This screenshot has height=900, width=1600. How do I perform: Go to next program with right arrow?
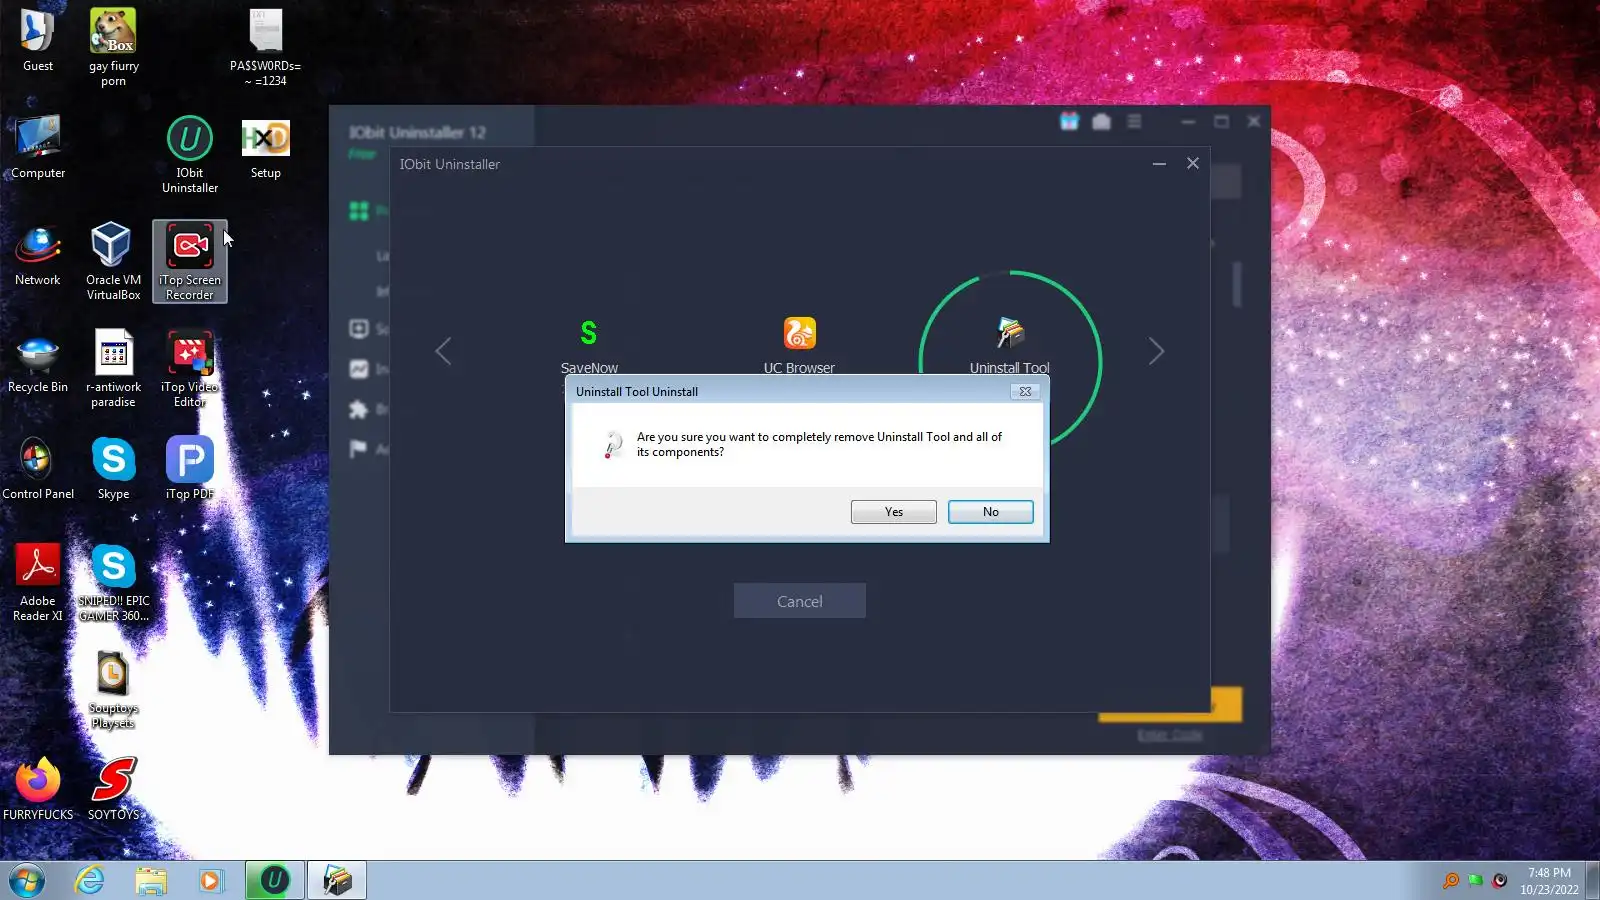1156,351
